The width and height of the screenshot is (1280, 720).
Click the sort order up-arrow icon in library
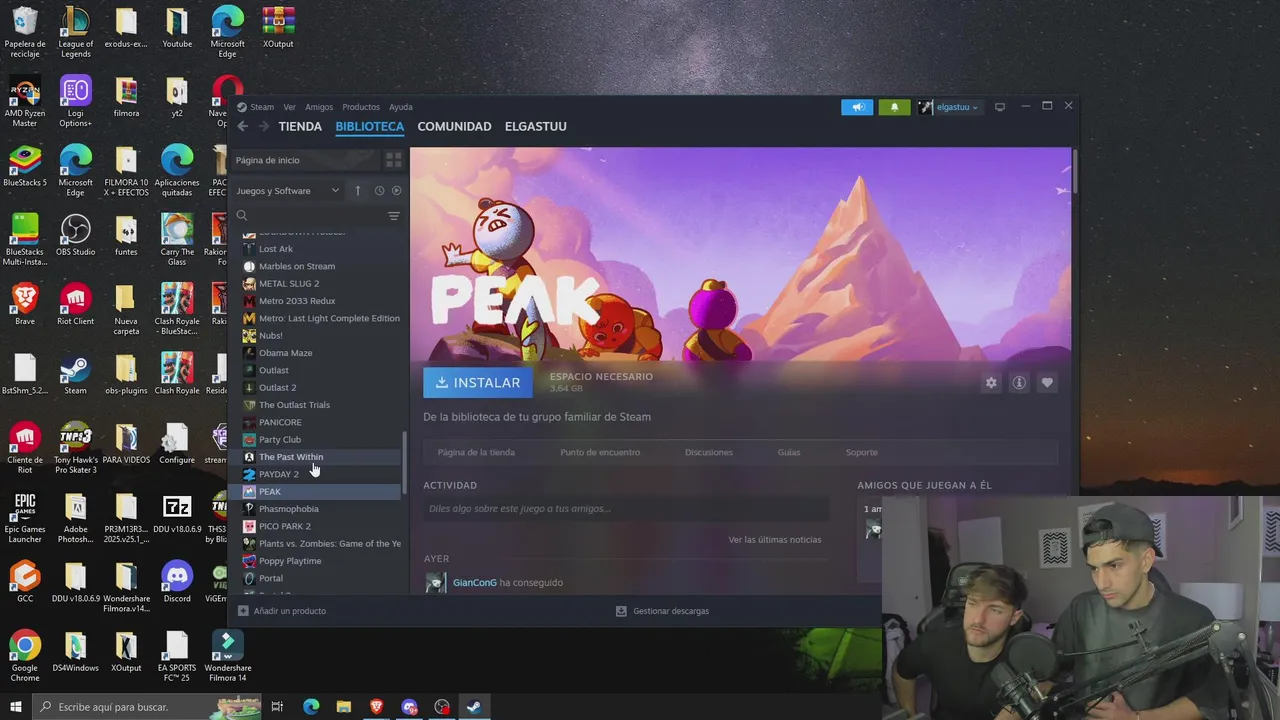tap(358, 190)
